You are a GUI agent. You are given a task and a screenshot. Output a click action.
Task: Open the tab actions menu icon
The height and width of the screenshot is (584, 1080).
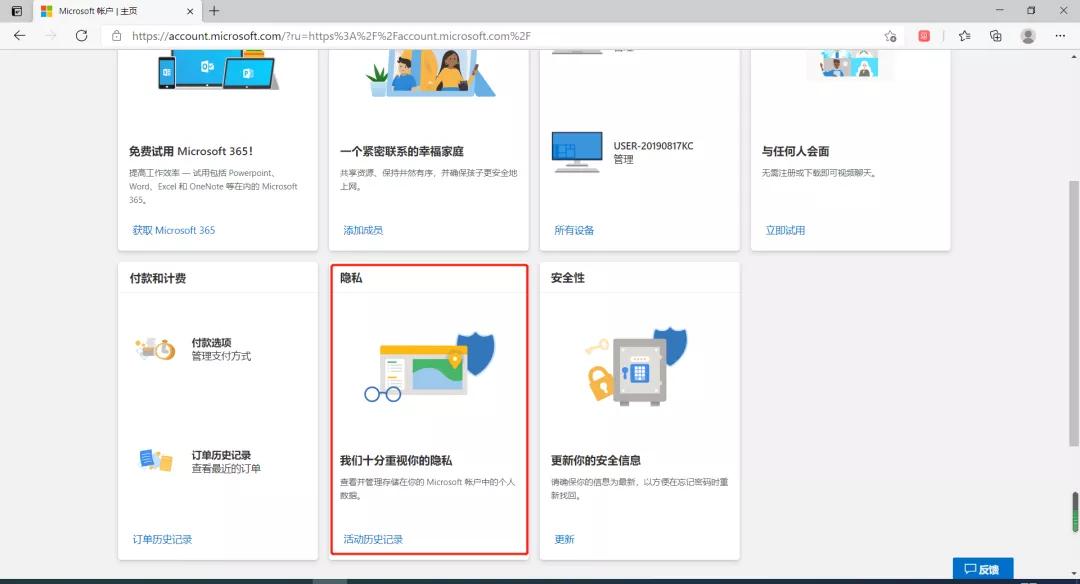click(x=17, y=11)
